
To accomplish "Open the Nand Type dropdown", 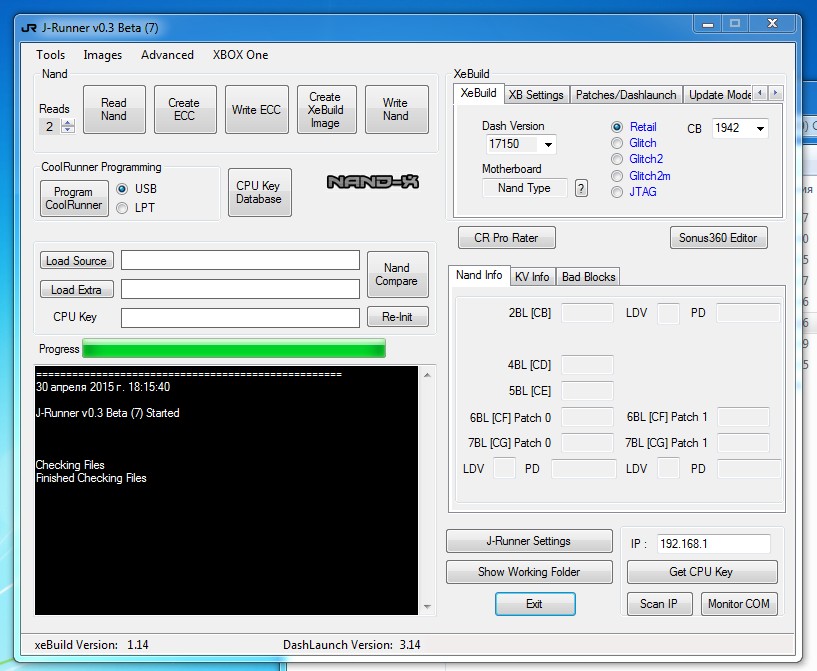I will [x=525, y=188].
